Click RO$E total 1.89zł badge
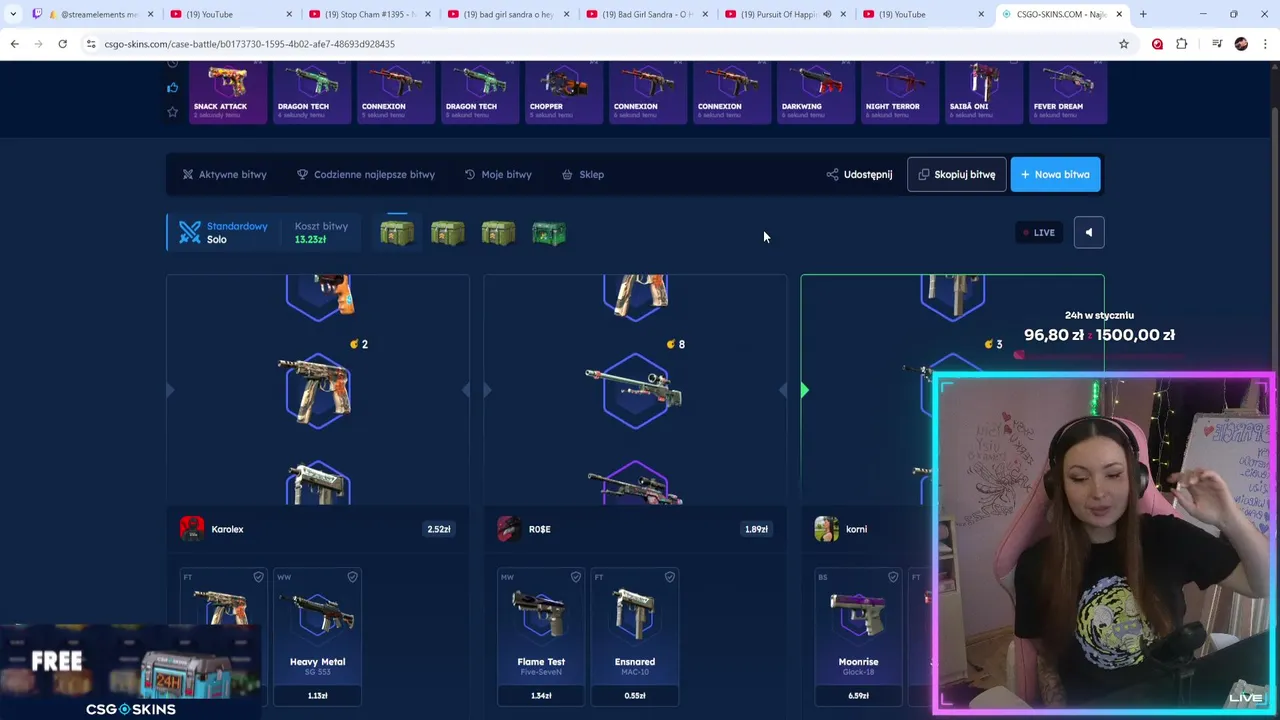 [756, 529]
